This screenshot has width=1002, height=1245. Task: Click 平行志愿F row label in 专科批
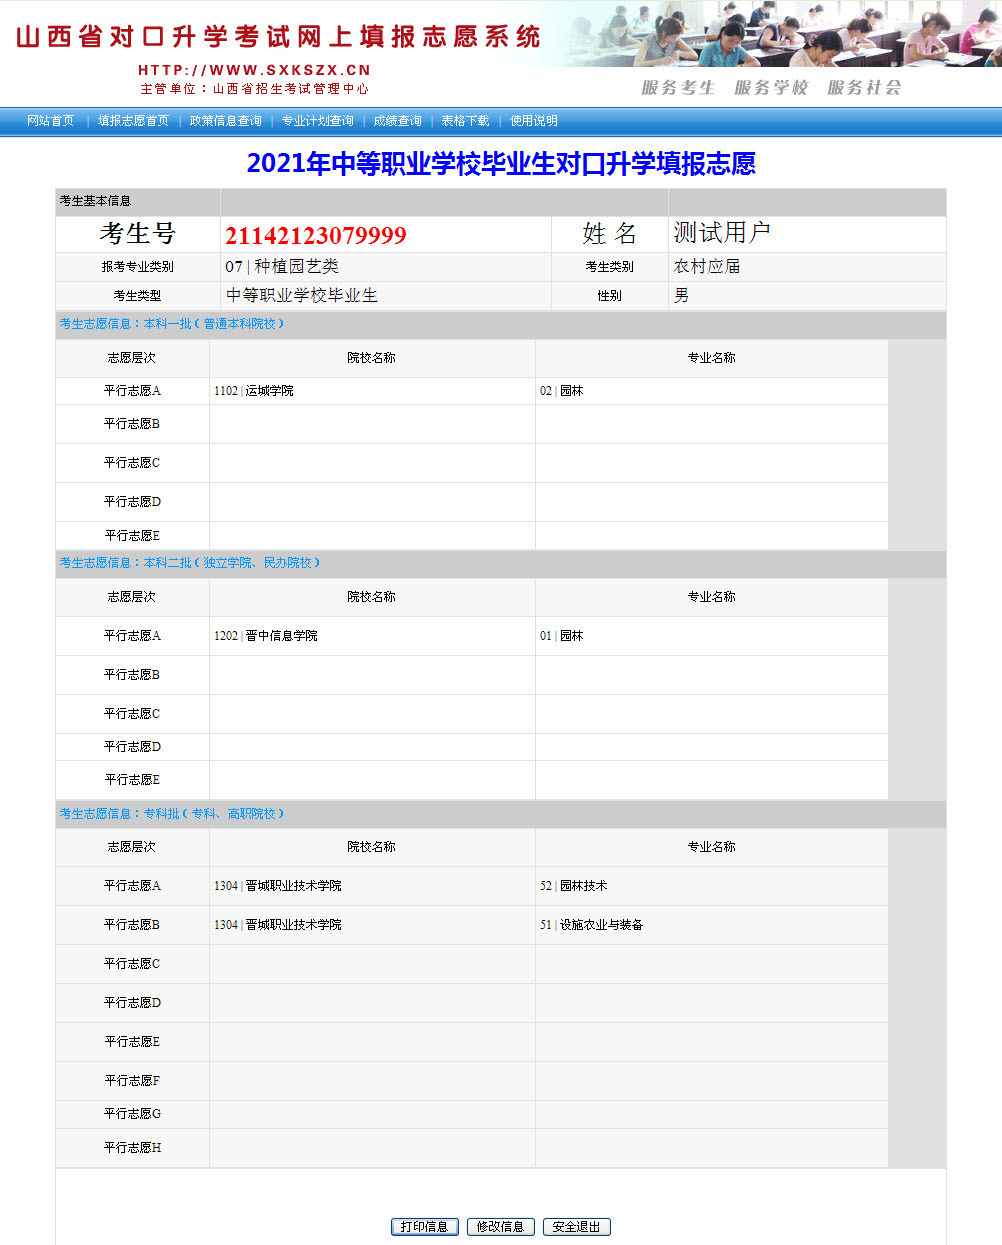coord(133,1081)
